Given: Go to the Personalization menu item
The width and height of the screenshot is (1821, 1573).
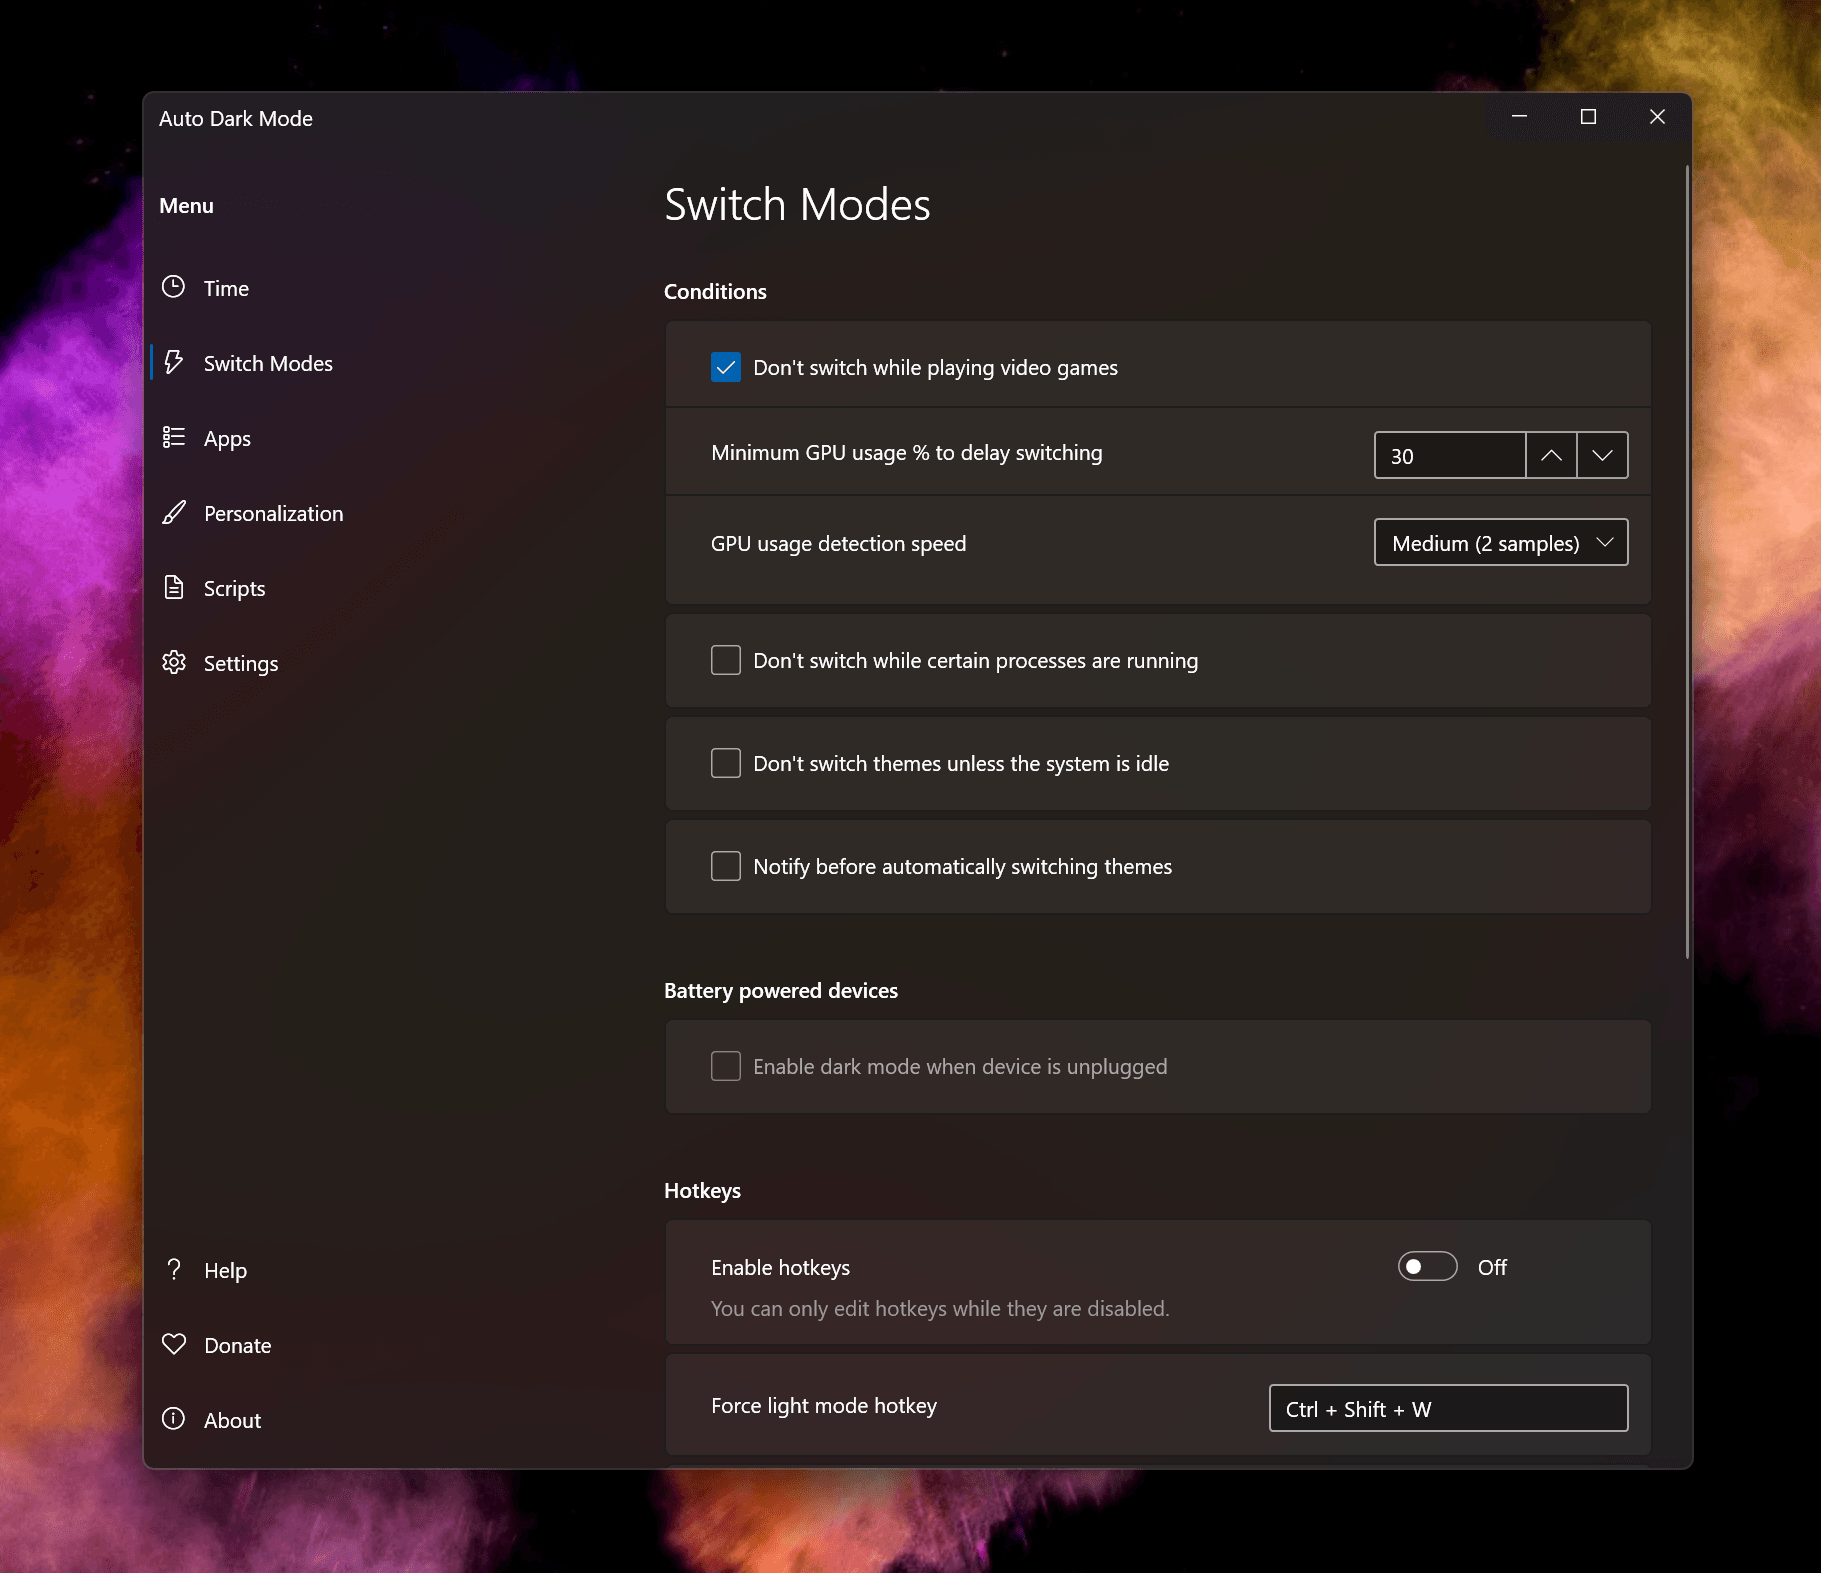Looking at the screenshot, I should click(273, 513).
